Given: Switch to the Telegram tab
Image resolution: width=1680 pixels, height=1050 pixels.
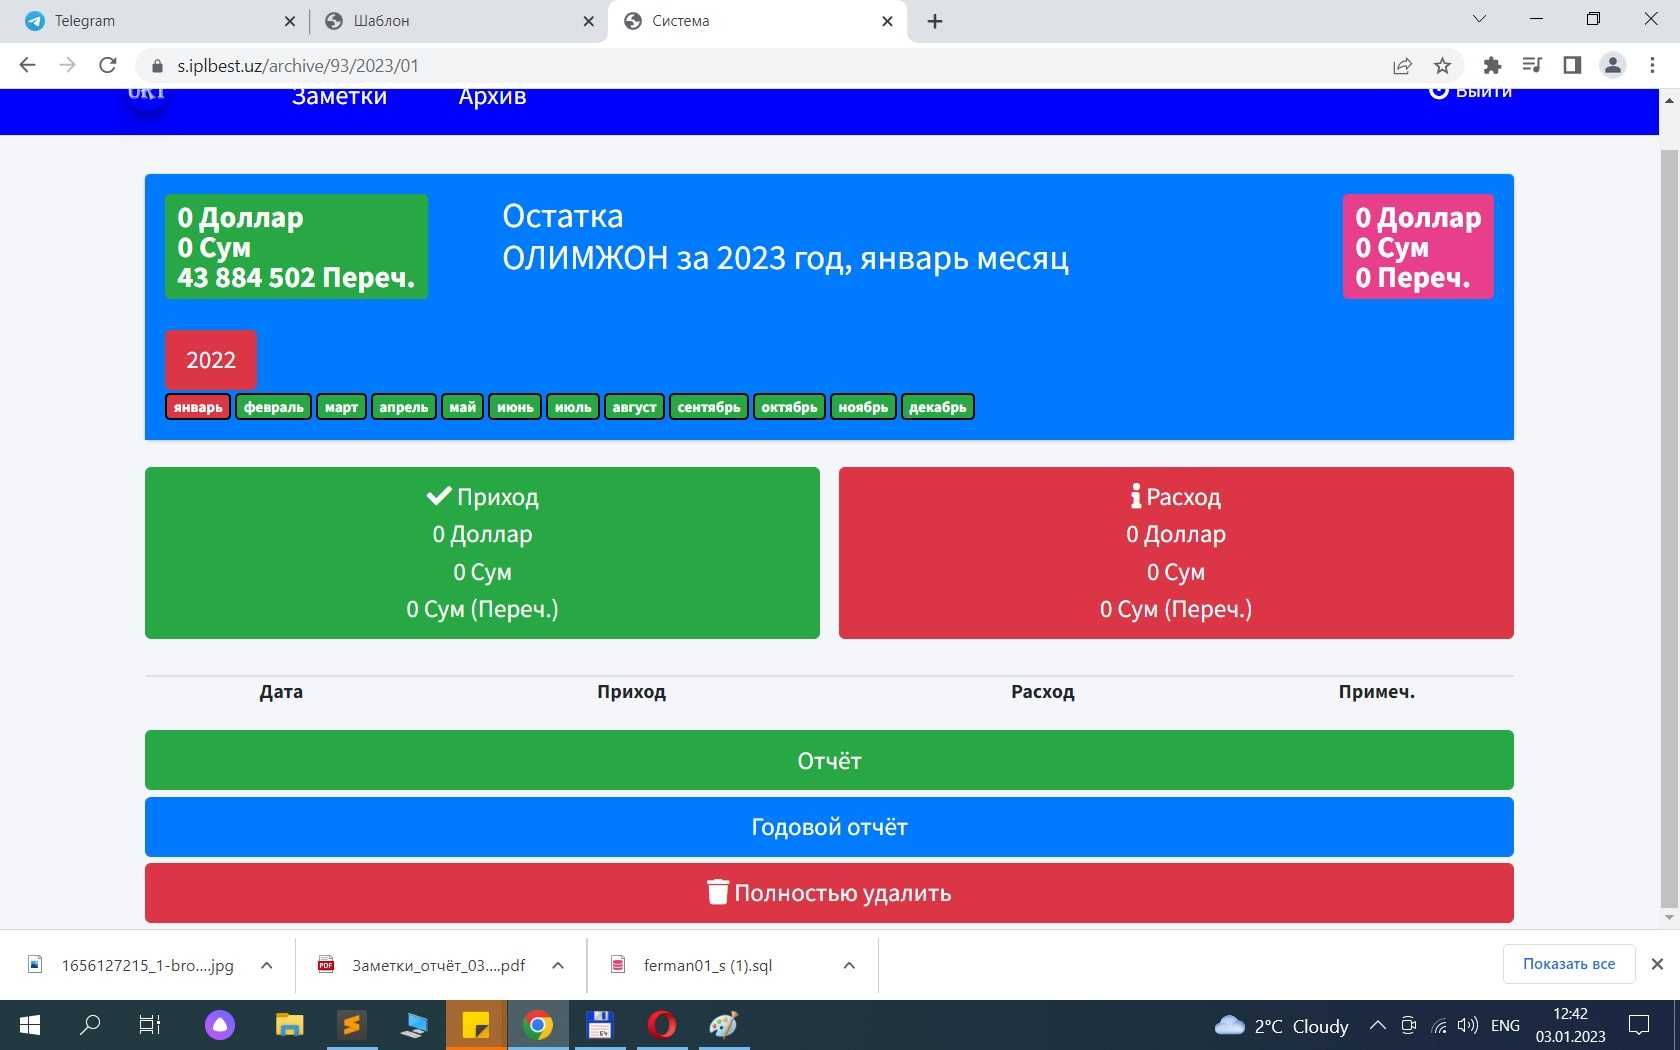Looking at the screenshot, I should (x=160, y=21).
